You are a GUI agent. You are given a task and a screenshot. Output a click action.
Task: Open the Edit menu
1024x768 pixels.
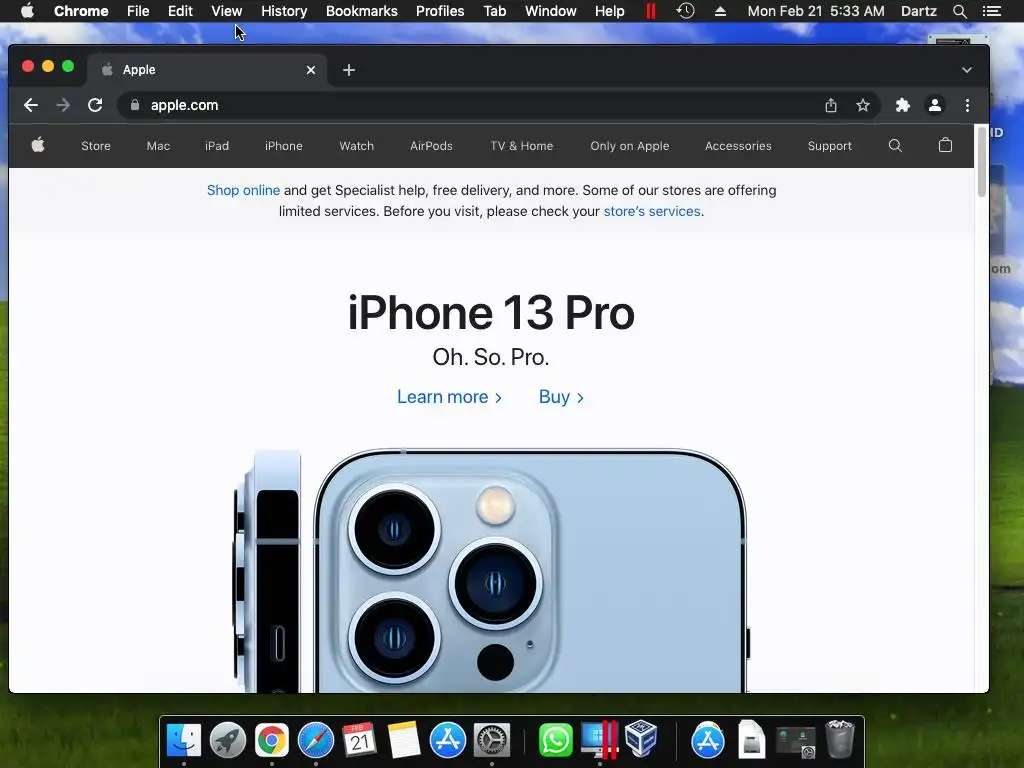pos(180,11)
